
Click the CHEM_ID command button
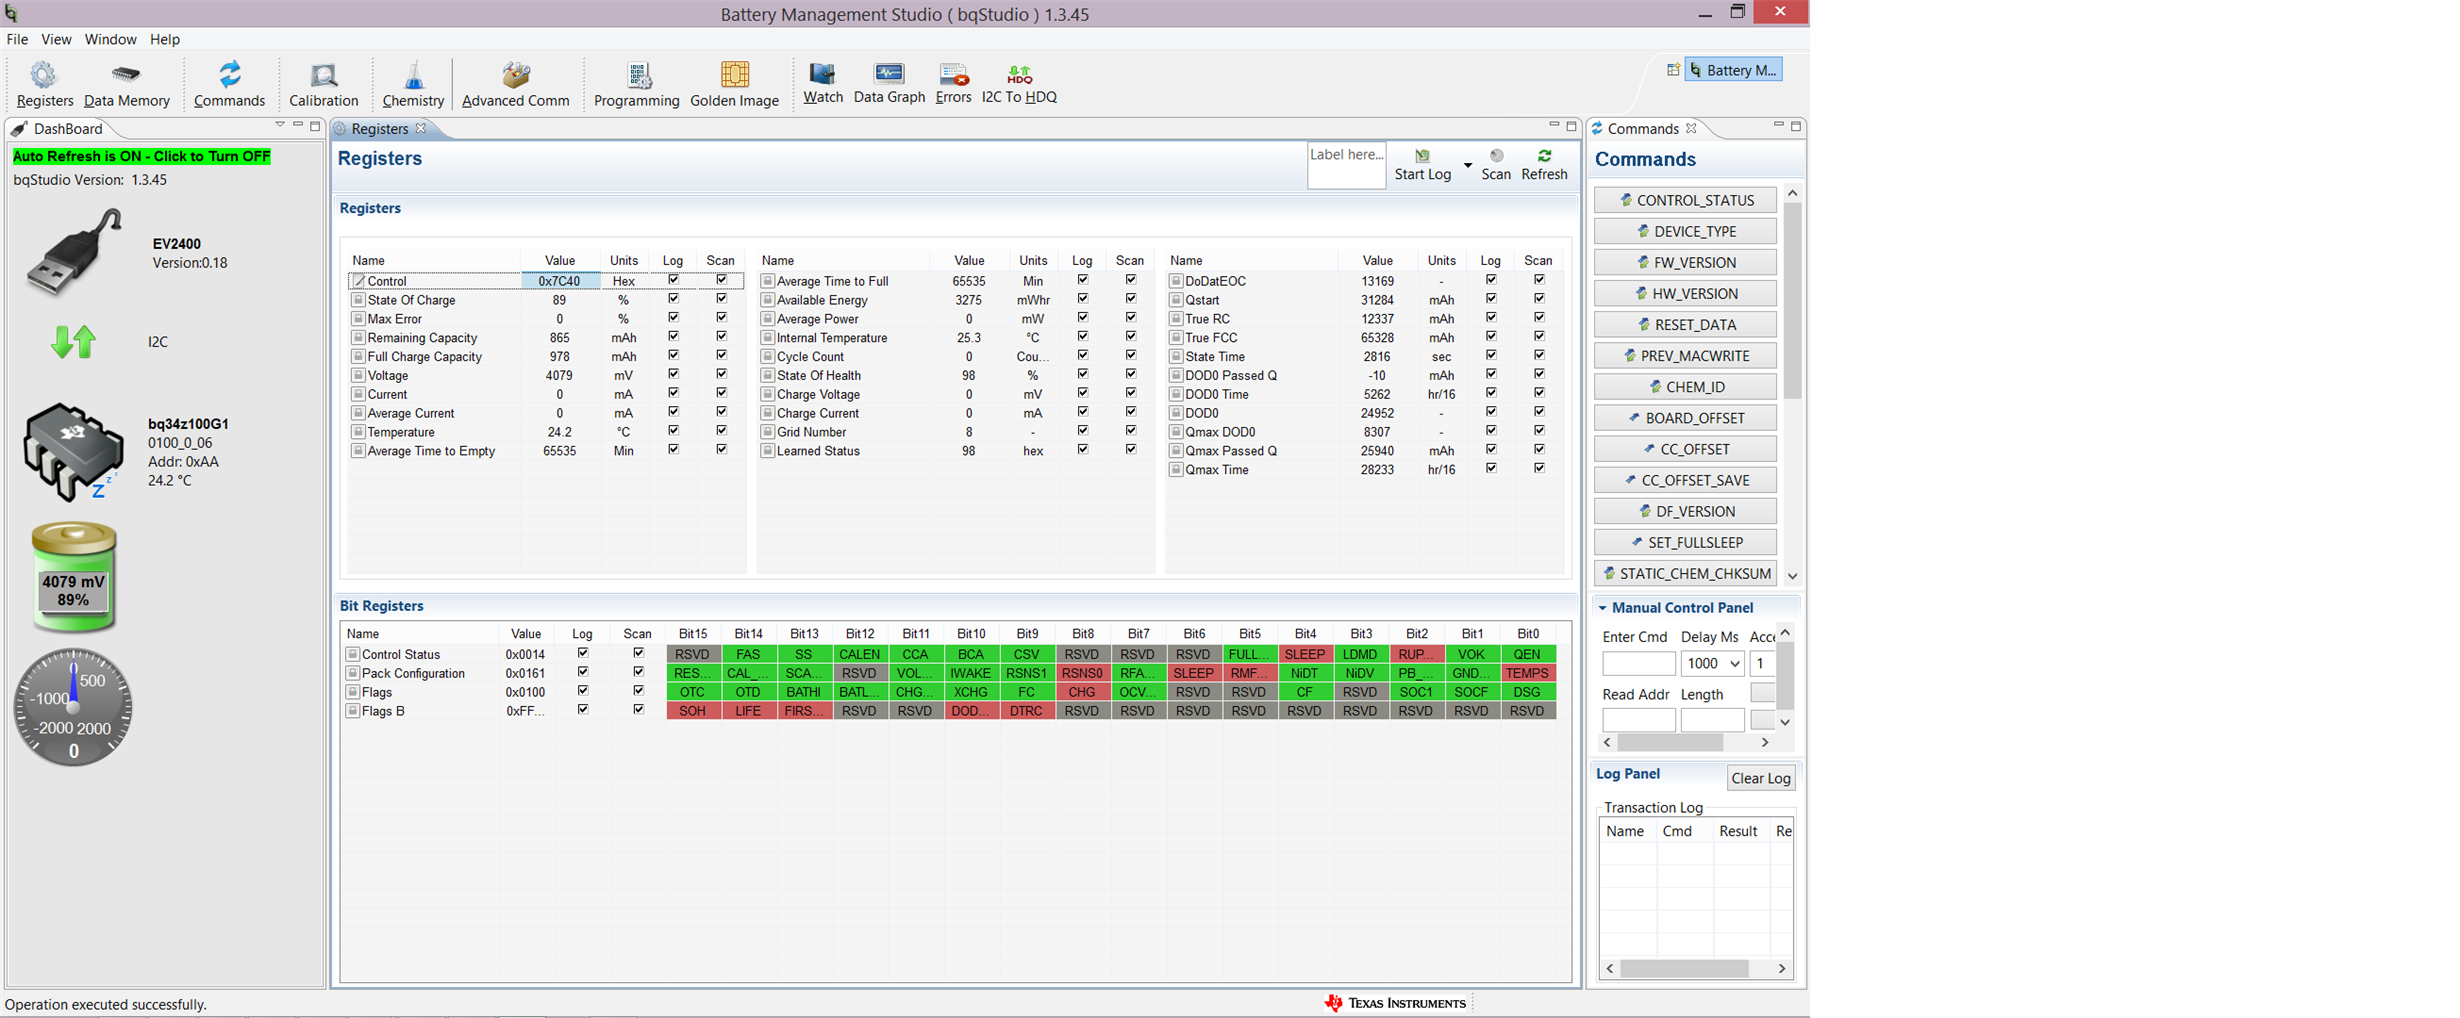tap(1685, 386)
